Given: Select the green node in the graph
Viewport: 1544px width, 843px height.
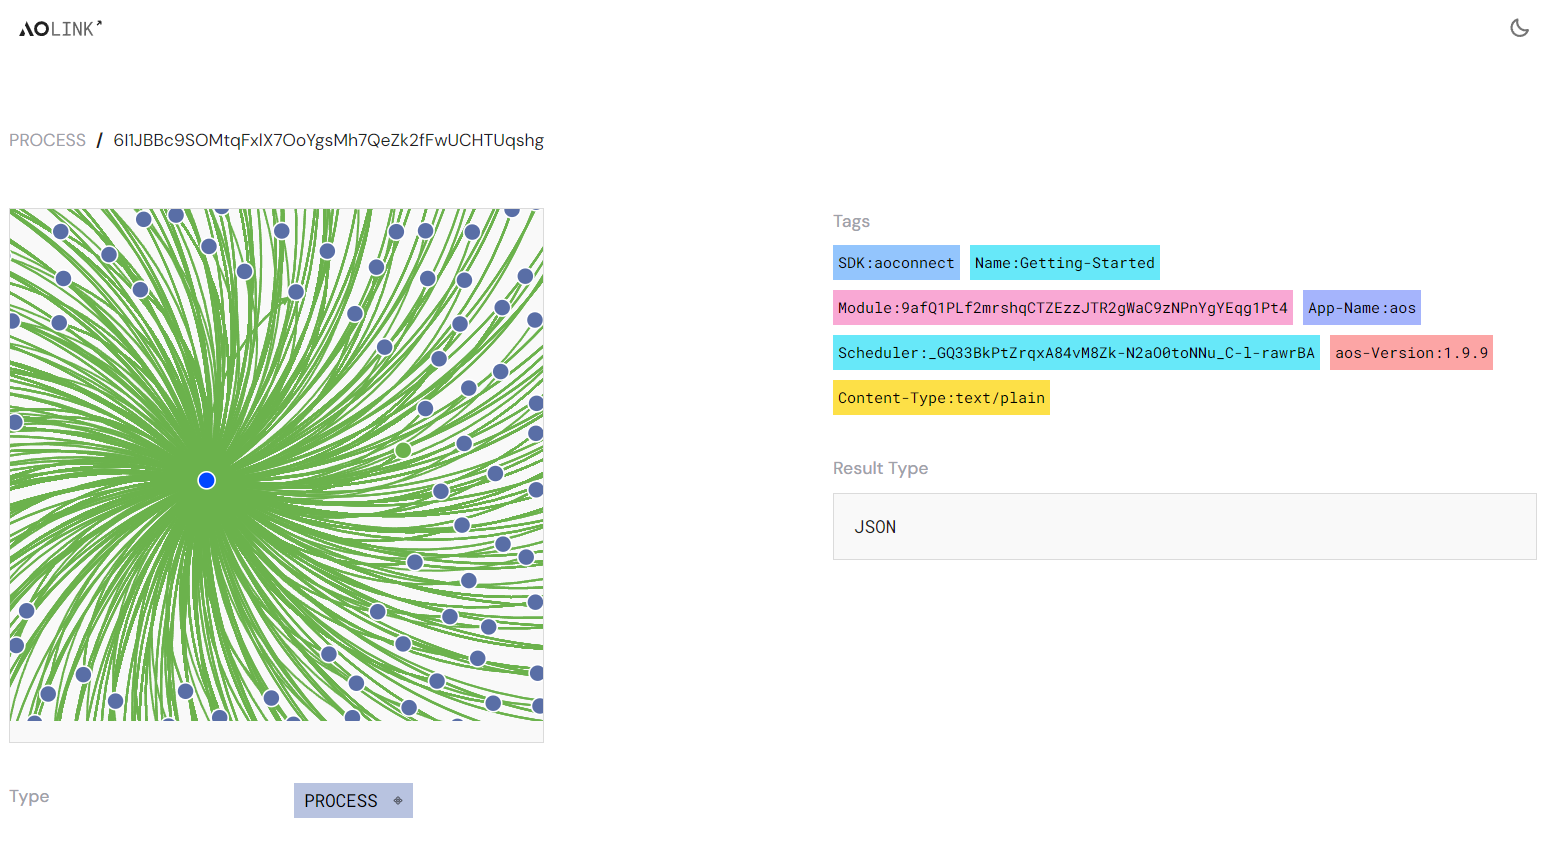Looking at the screenshot, I should click(x=403, y=450).
